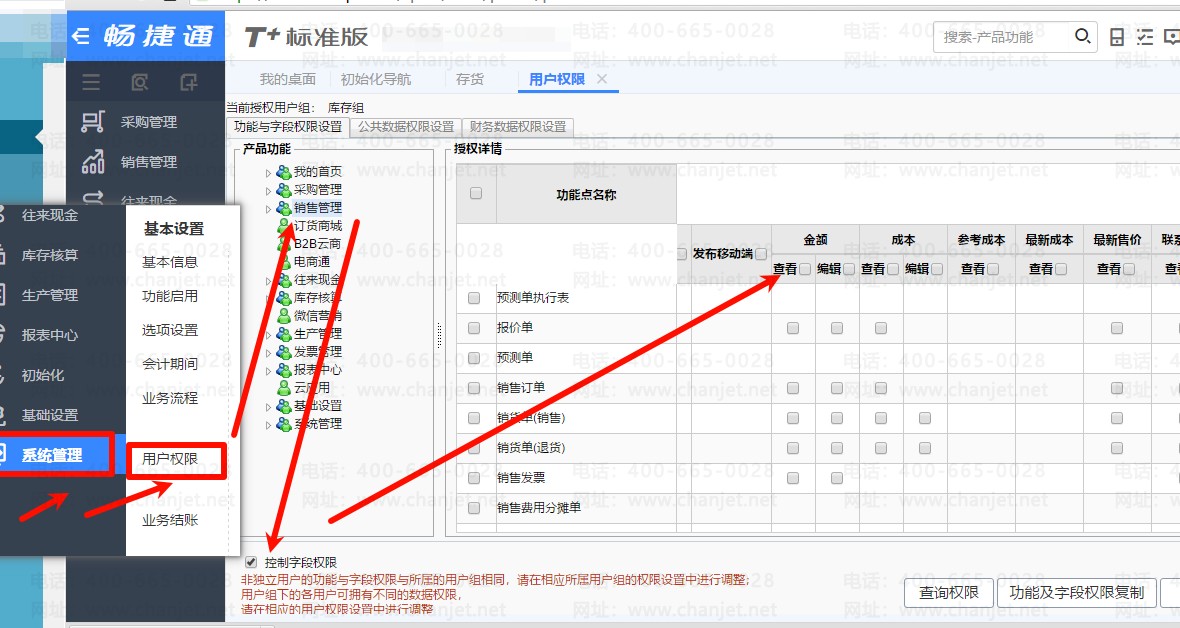The image size is (1180, 628).
Task: Click the 采购管理 shopping cart icon
Action: 93,122
